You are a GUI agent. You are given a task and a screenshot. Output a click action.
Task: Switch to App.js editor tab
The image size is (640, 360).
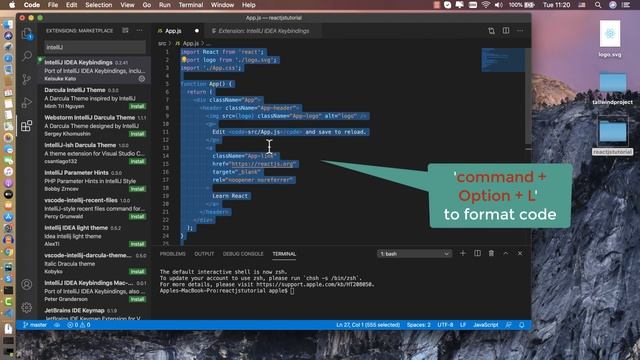tap(178, 31)
